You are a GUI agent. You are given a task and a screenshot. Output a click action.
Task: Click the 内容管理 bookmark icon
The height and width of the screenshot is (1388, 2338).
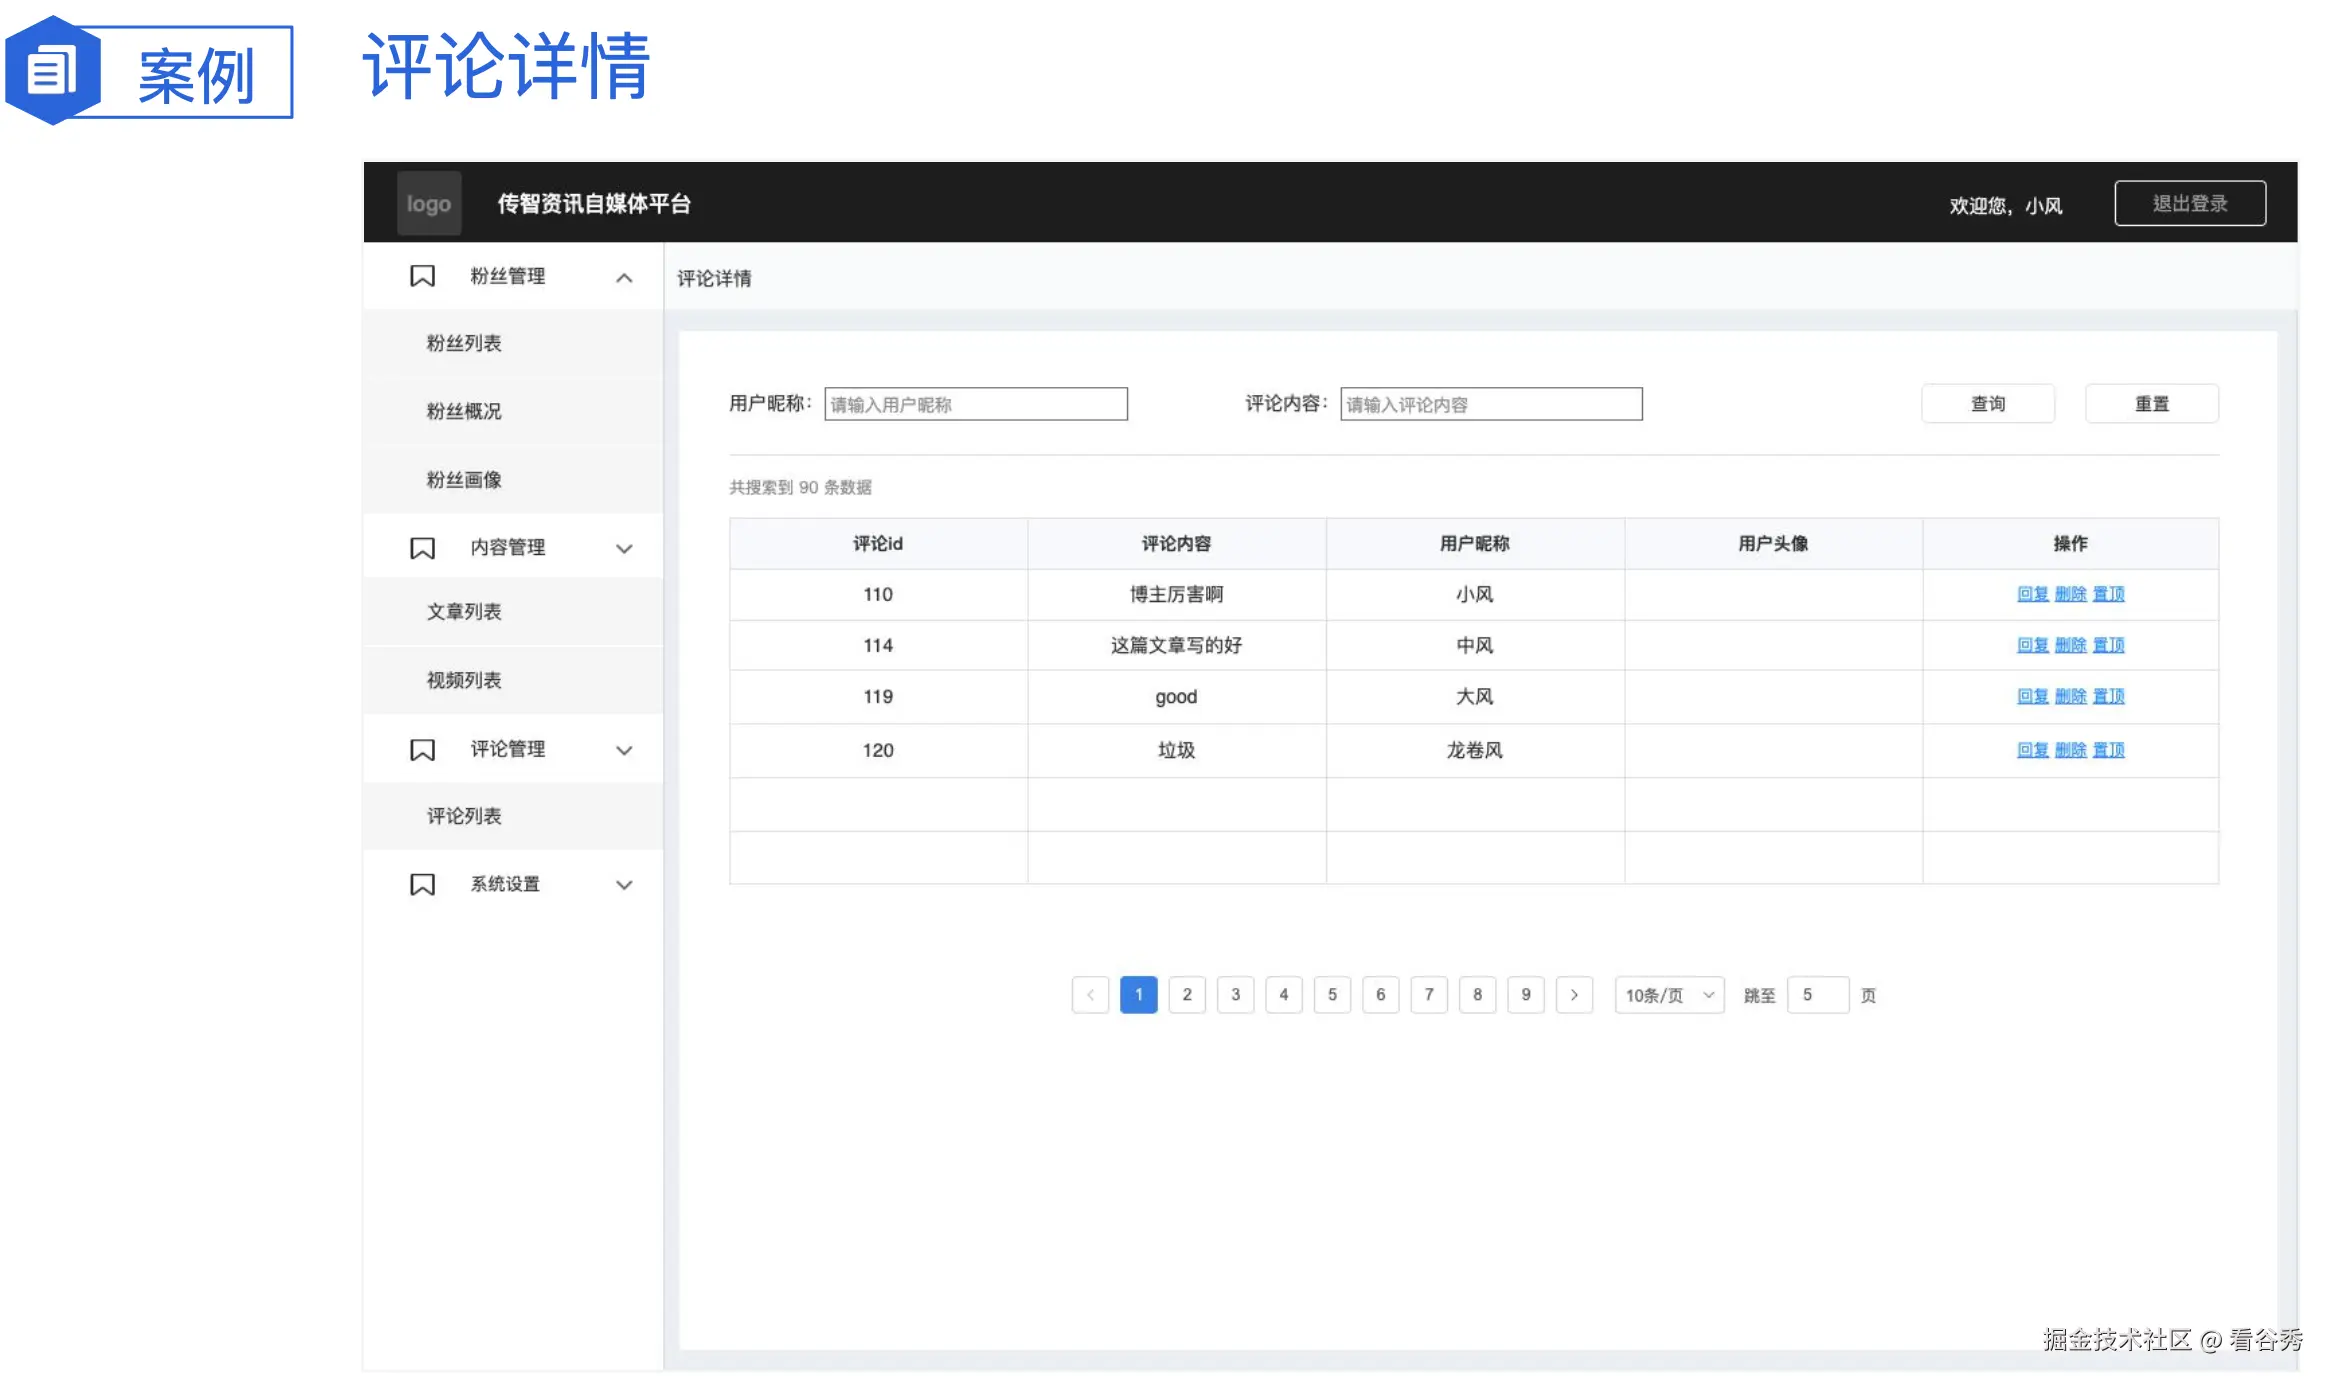point(422,547)
